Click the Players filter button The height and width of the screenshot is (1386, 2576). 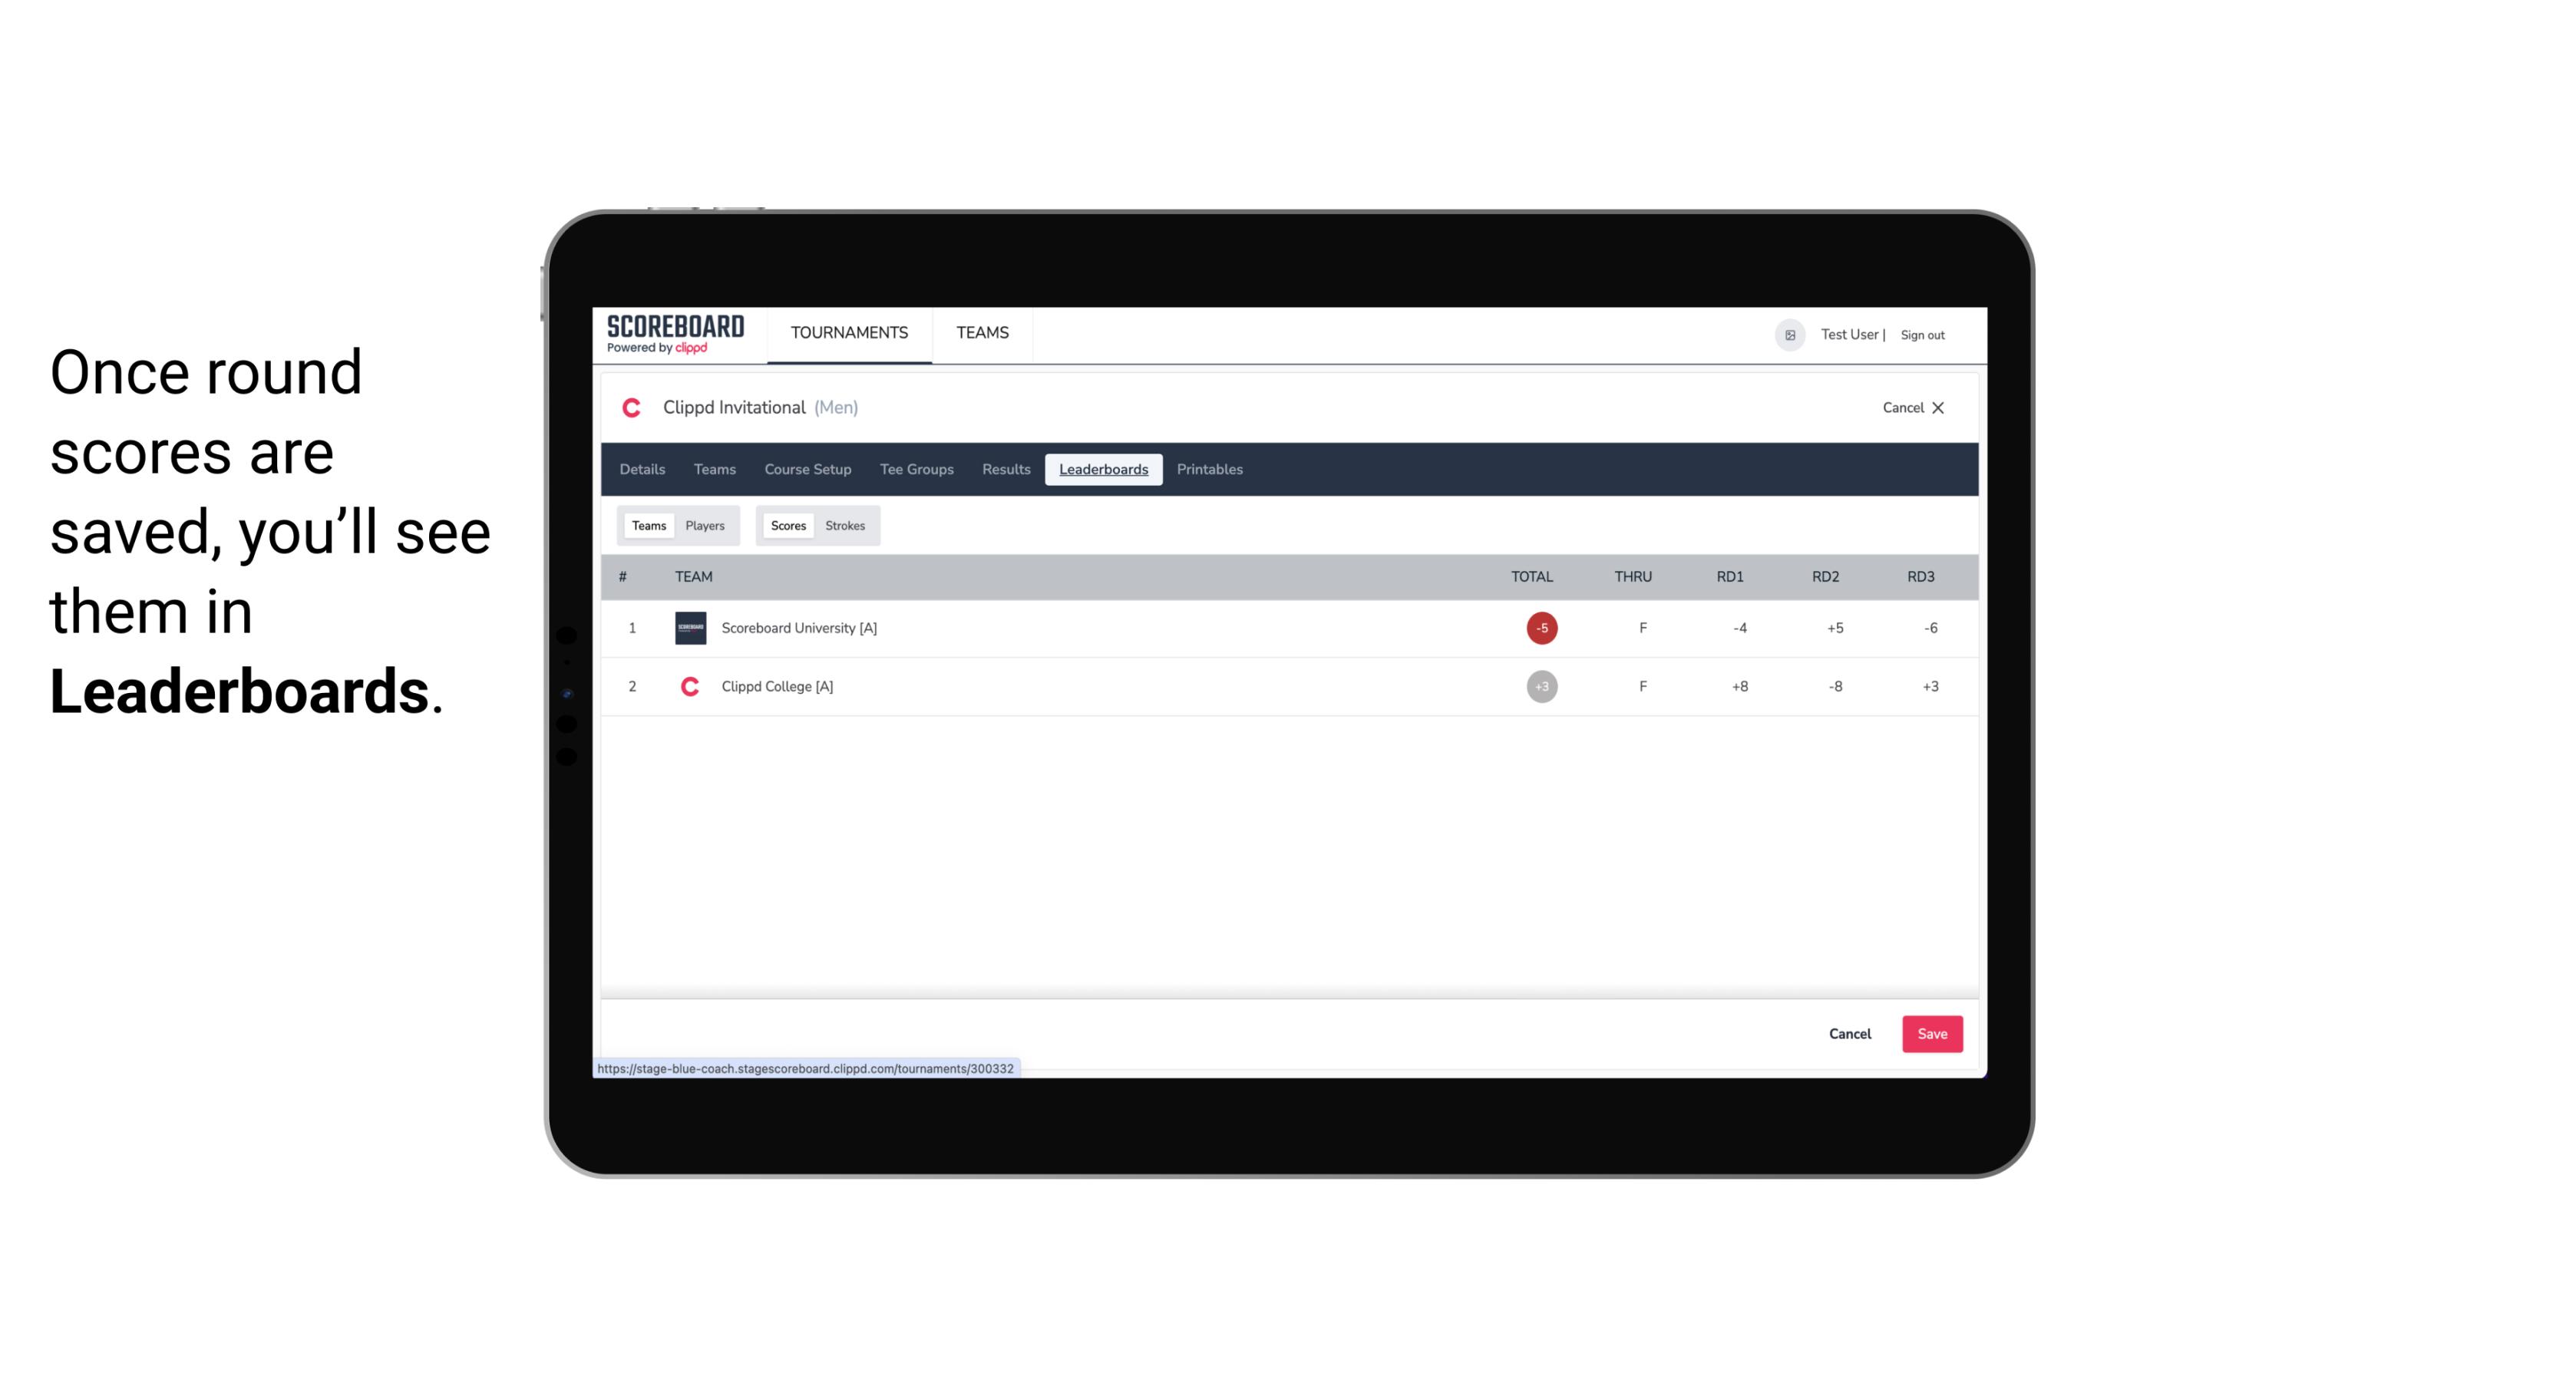(705, 524)
